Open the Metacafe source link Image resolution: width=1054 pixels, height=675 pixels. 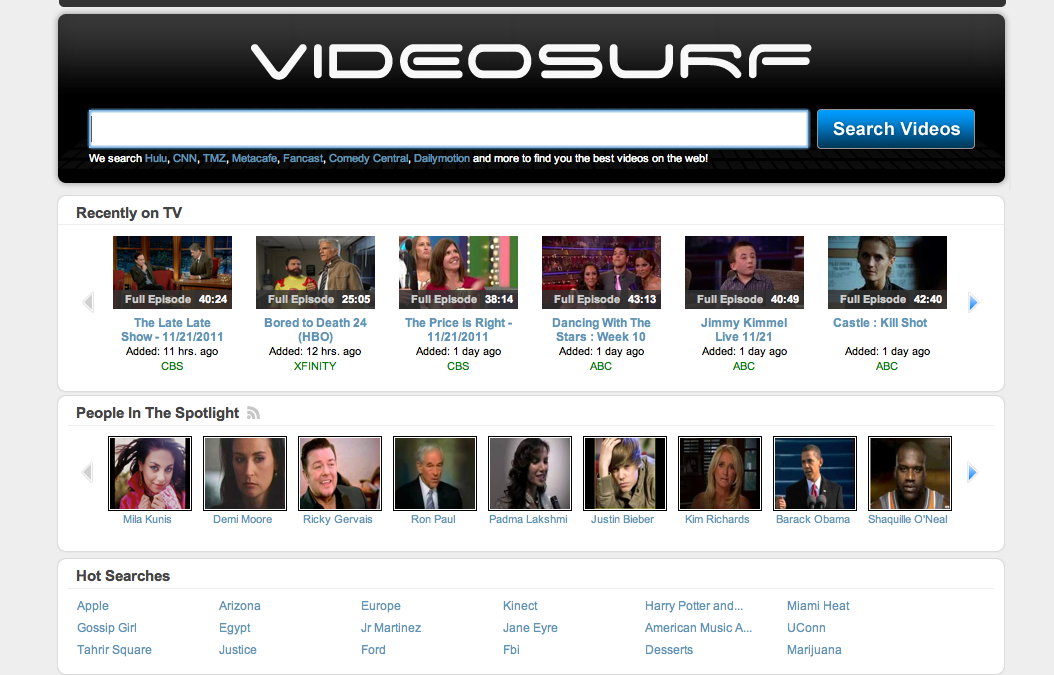click(x=254, y=159)
